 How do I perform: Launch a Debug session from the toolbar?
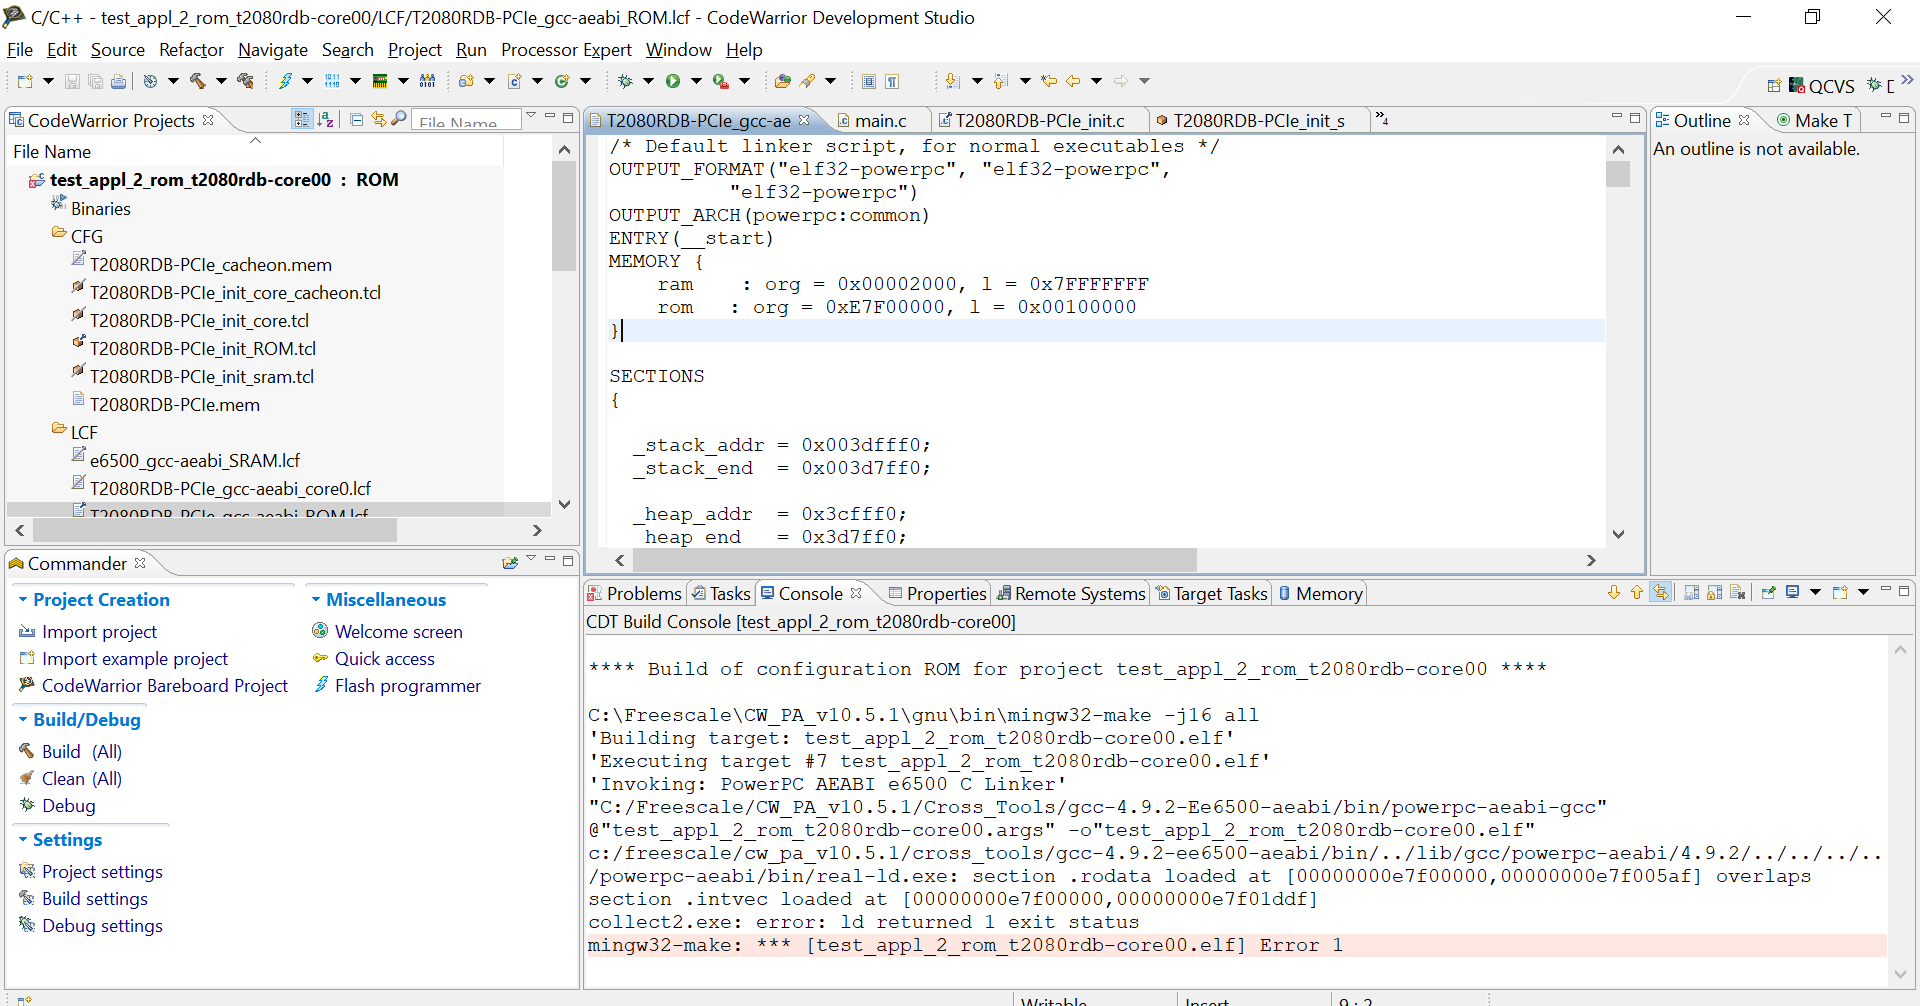click(x=627, y=82)
